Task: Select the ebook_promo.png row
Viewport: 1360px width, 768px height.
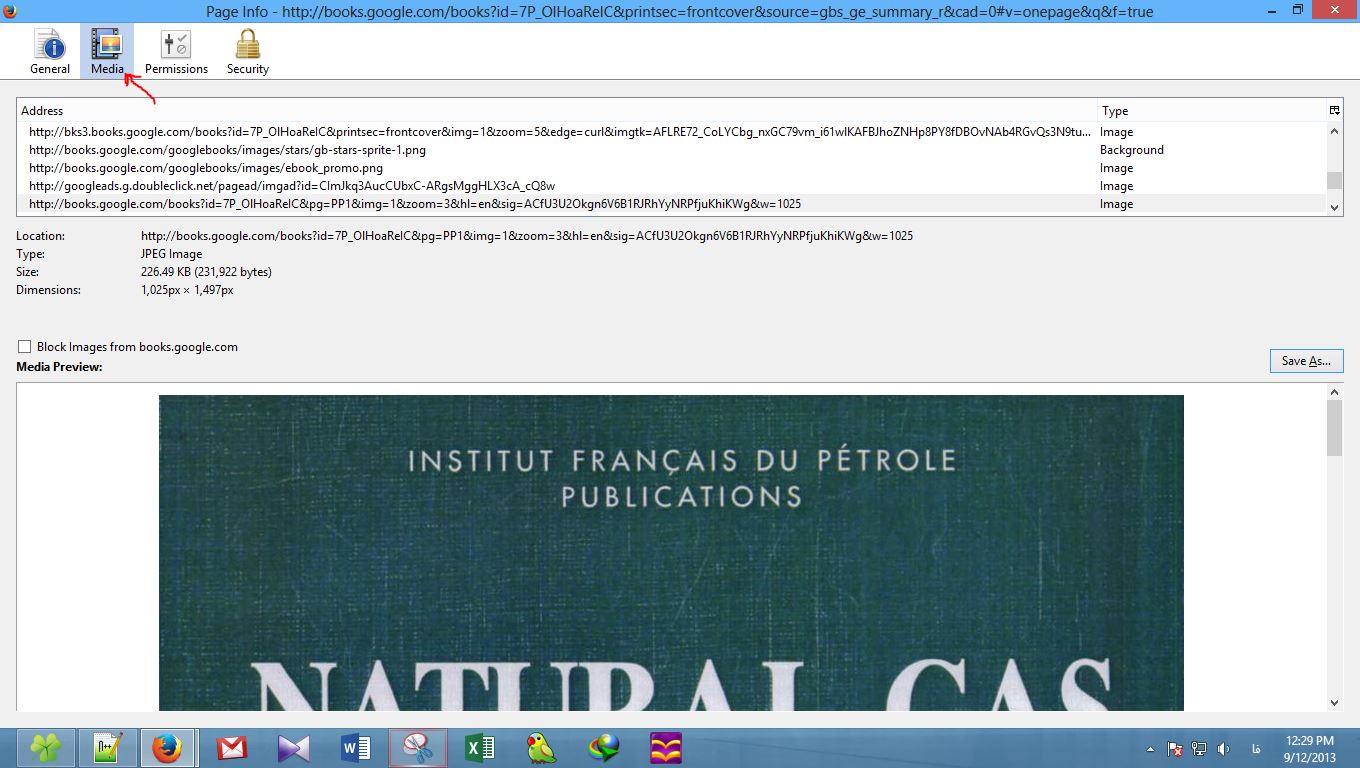Action: click(672, 168)
